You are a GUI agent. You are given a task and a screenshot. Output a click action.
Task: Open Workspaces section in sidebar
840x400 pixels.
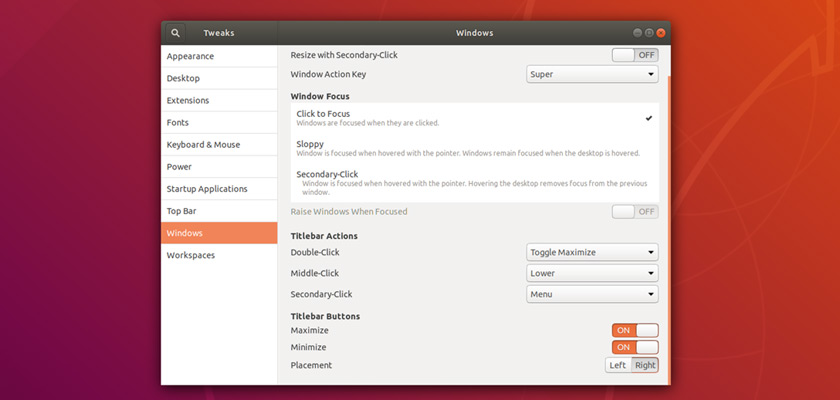219,255
